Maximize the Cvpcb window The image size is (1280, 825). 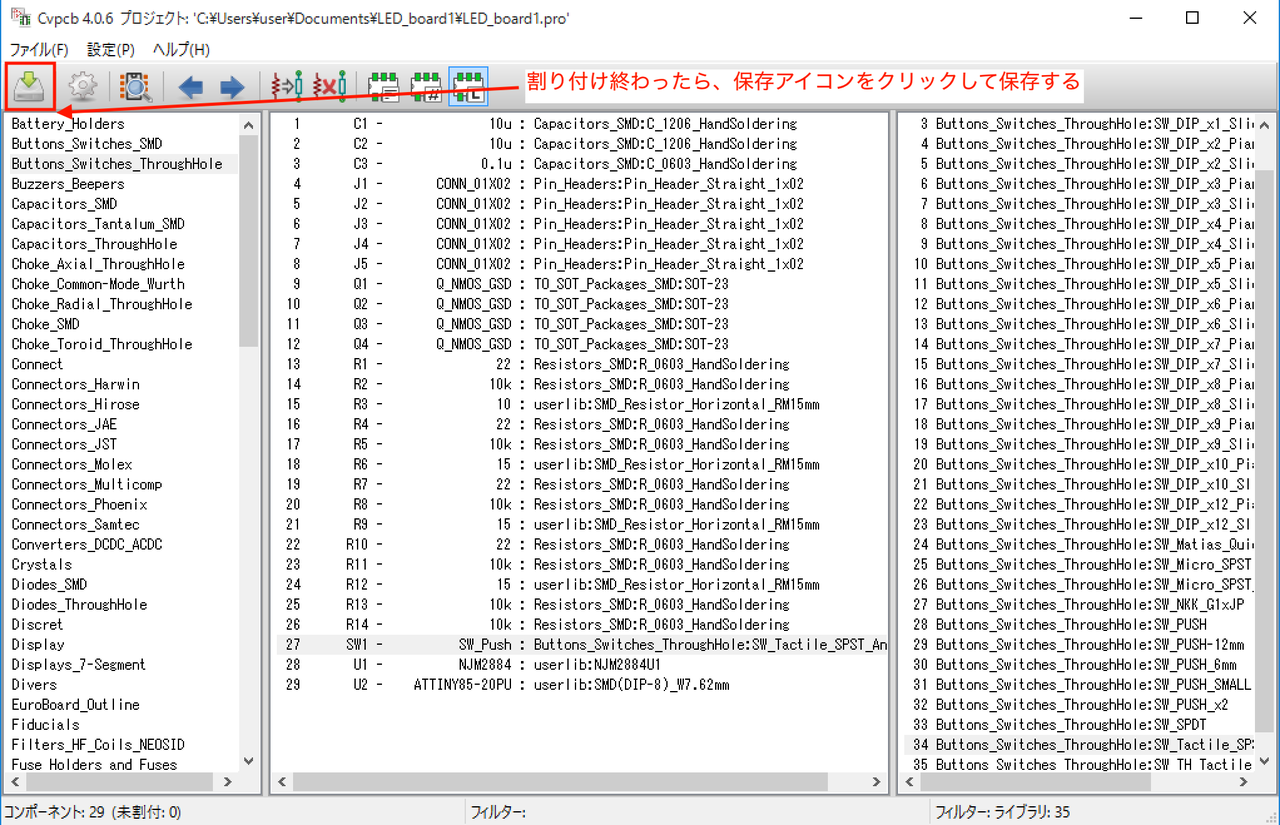(x=1192, y=18)
